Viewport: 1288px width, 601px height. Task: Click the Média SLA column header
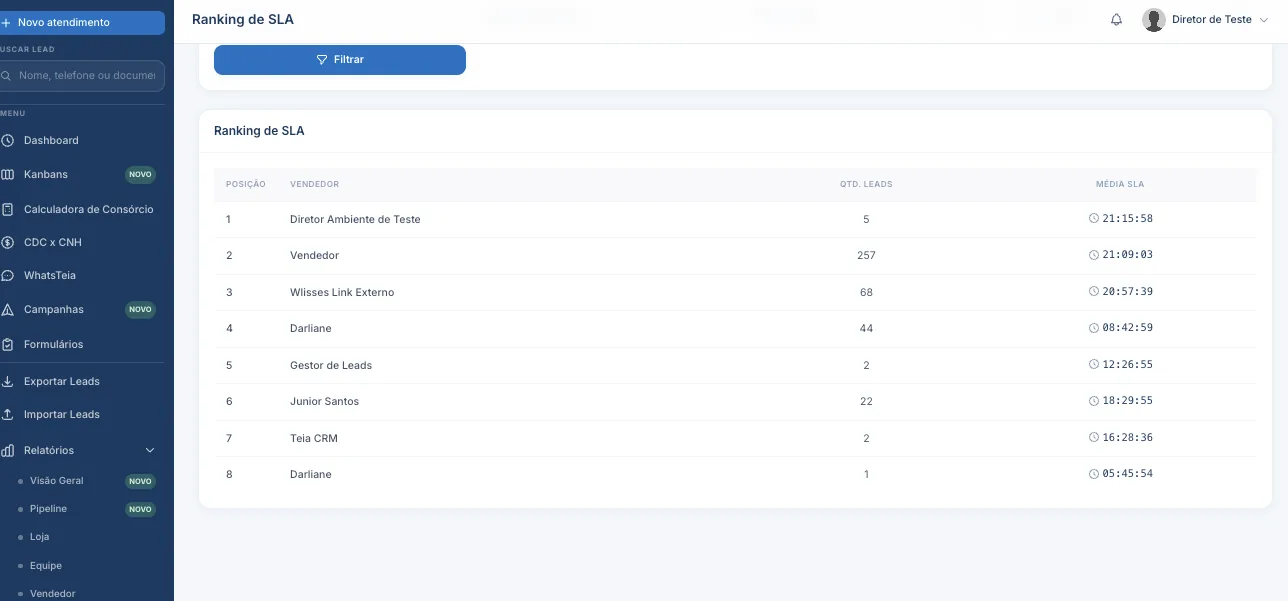1120,185
